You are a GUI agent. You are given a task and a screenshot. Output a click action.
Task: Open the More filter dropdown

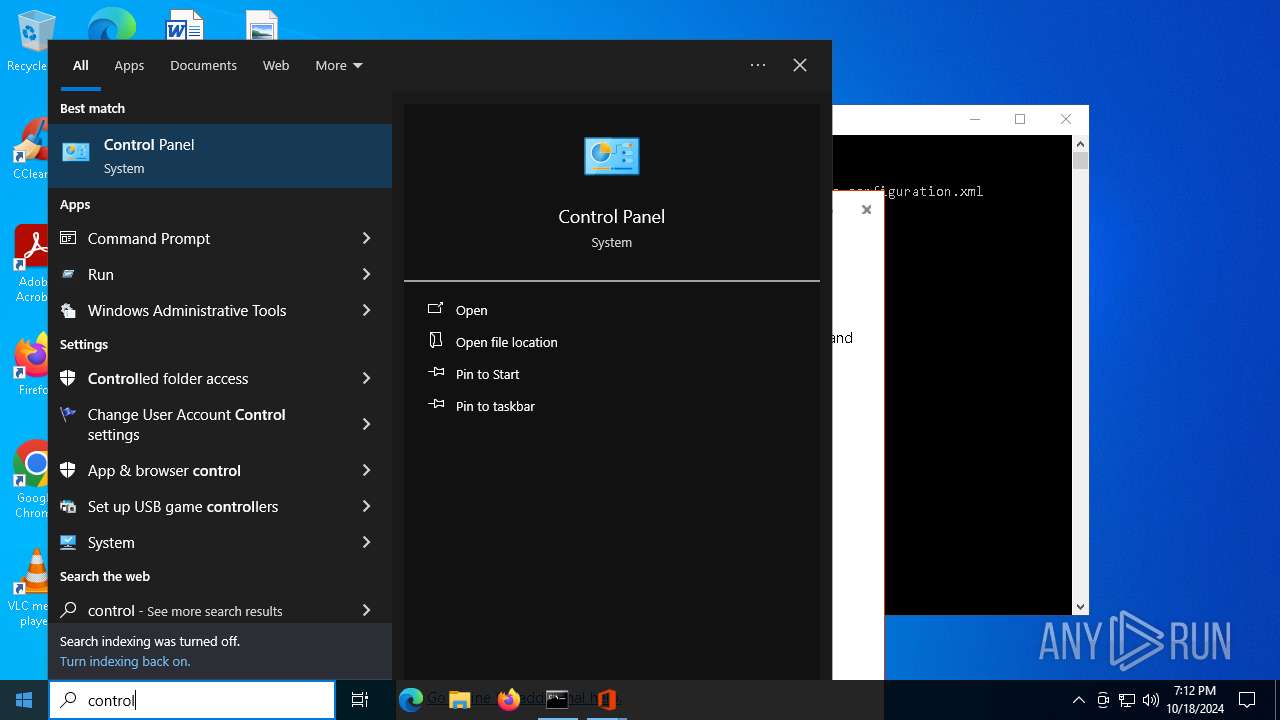point(339,65)
